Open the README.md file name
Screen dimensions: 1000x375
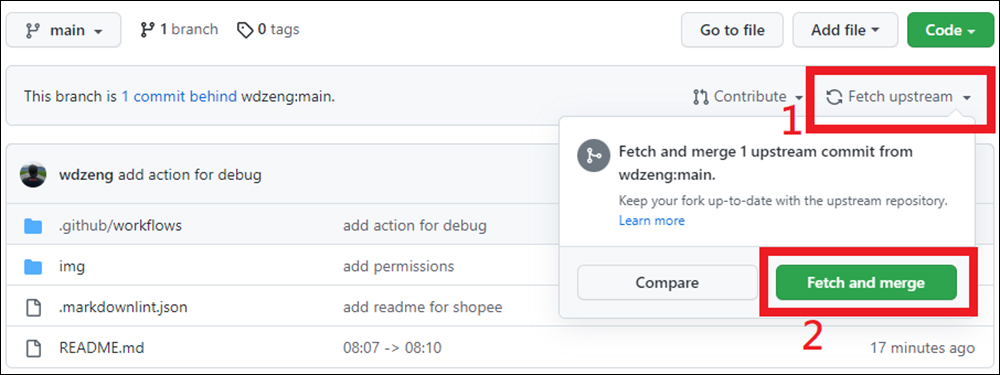[101, 348]
